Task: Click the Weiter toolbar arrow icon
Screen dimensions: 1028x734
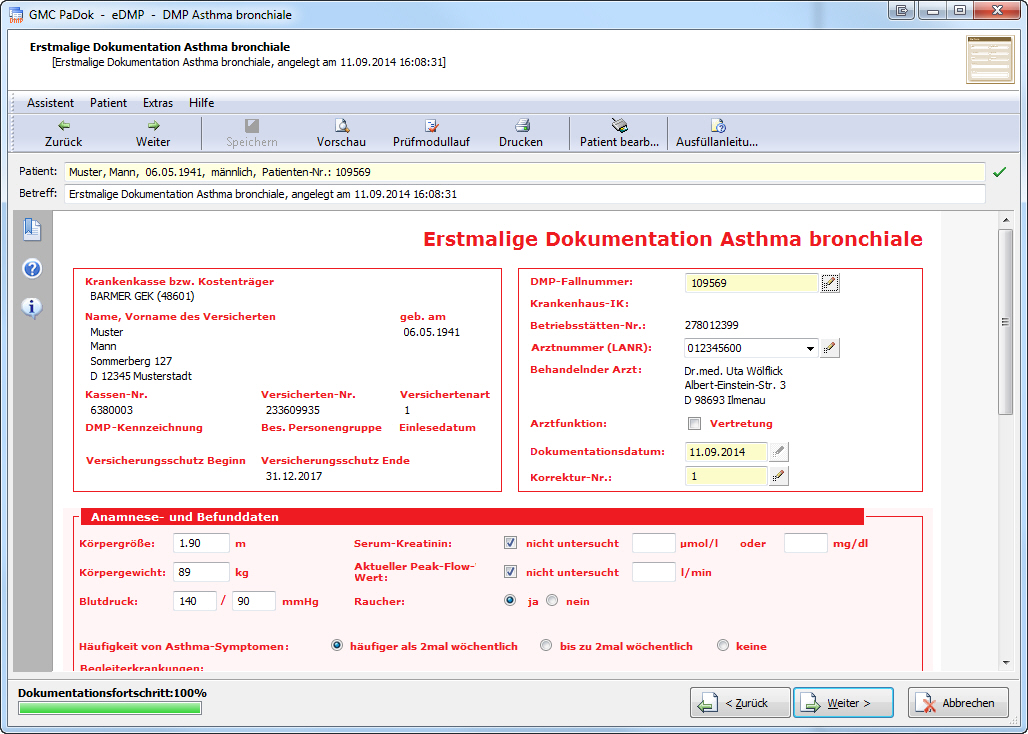Action: [x=153, y=125]
